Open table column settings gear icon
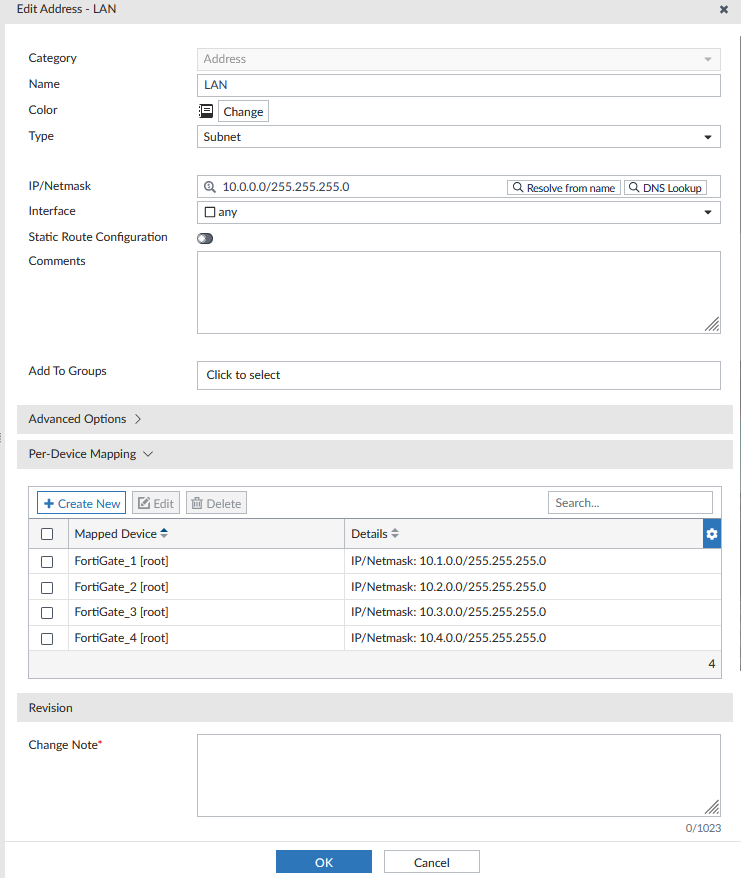The image size is (741, 878). pyautogui.click(x=712, y=534)
